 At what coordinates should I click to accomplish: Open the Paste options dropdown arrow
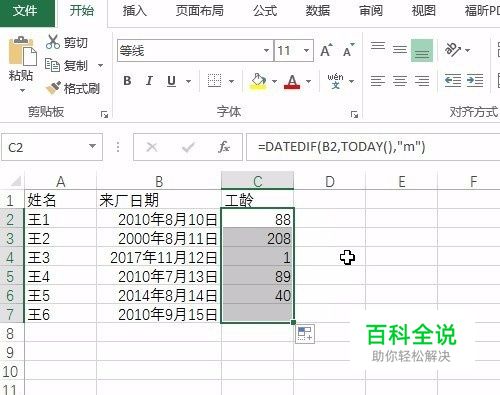coord(22,91)
